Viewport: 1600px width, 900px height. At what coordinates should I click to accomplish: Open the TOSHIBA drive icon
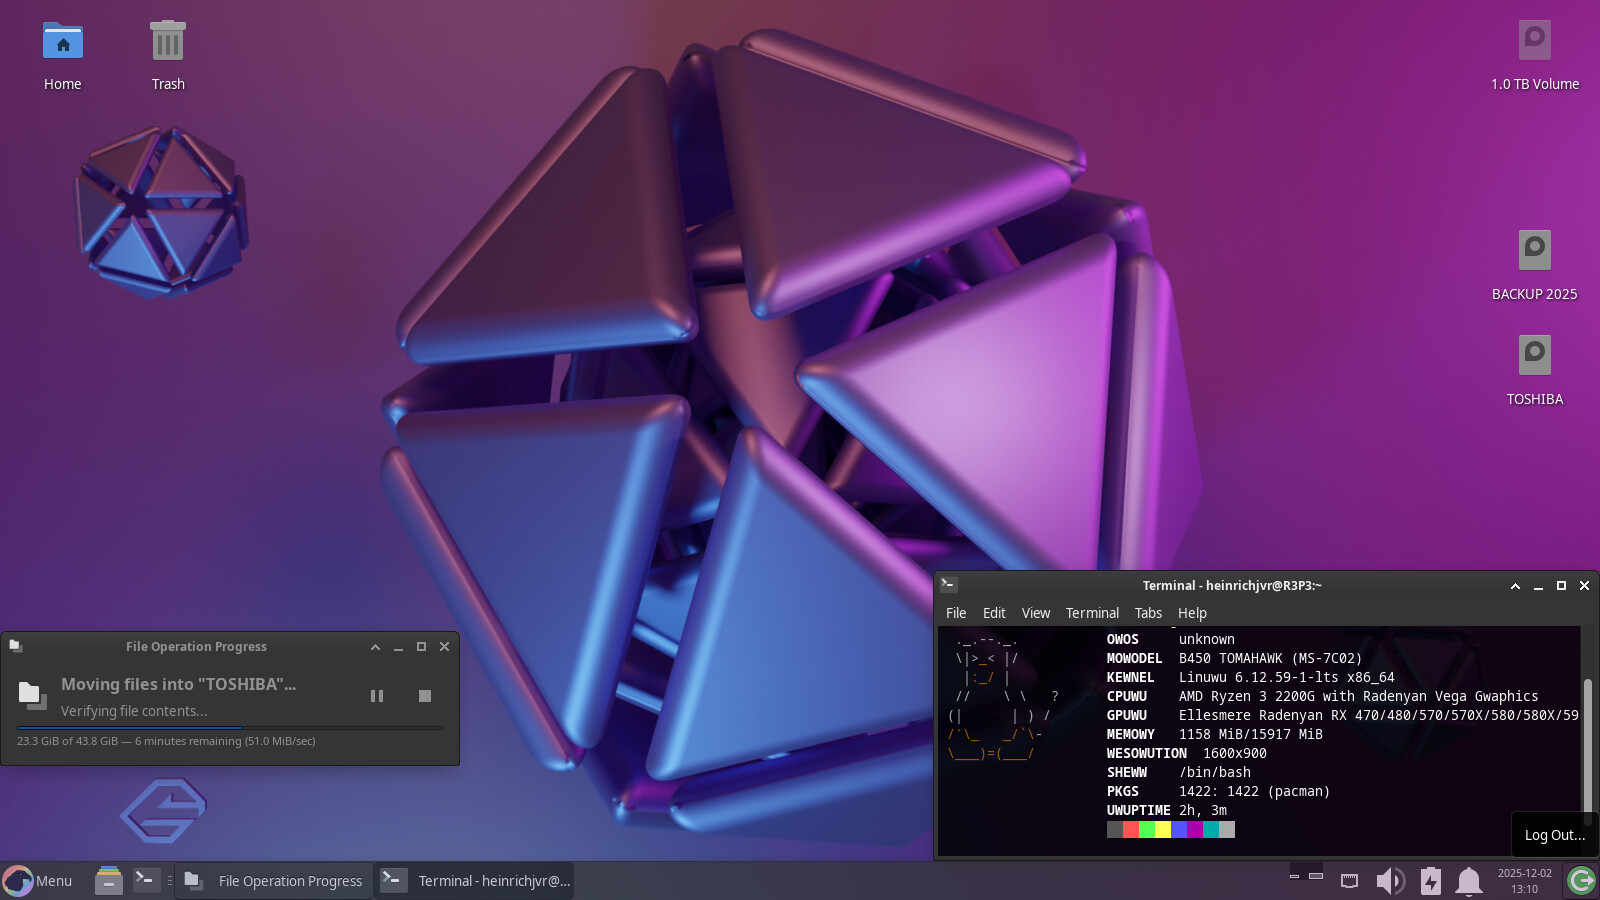tap(1534, 357)
